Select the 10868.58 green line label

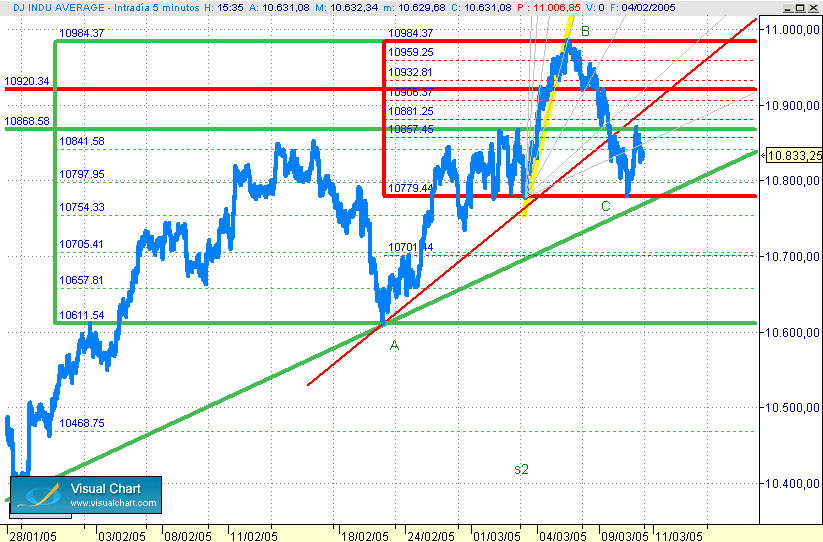27,121
